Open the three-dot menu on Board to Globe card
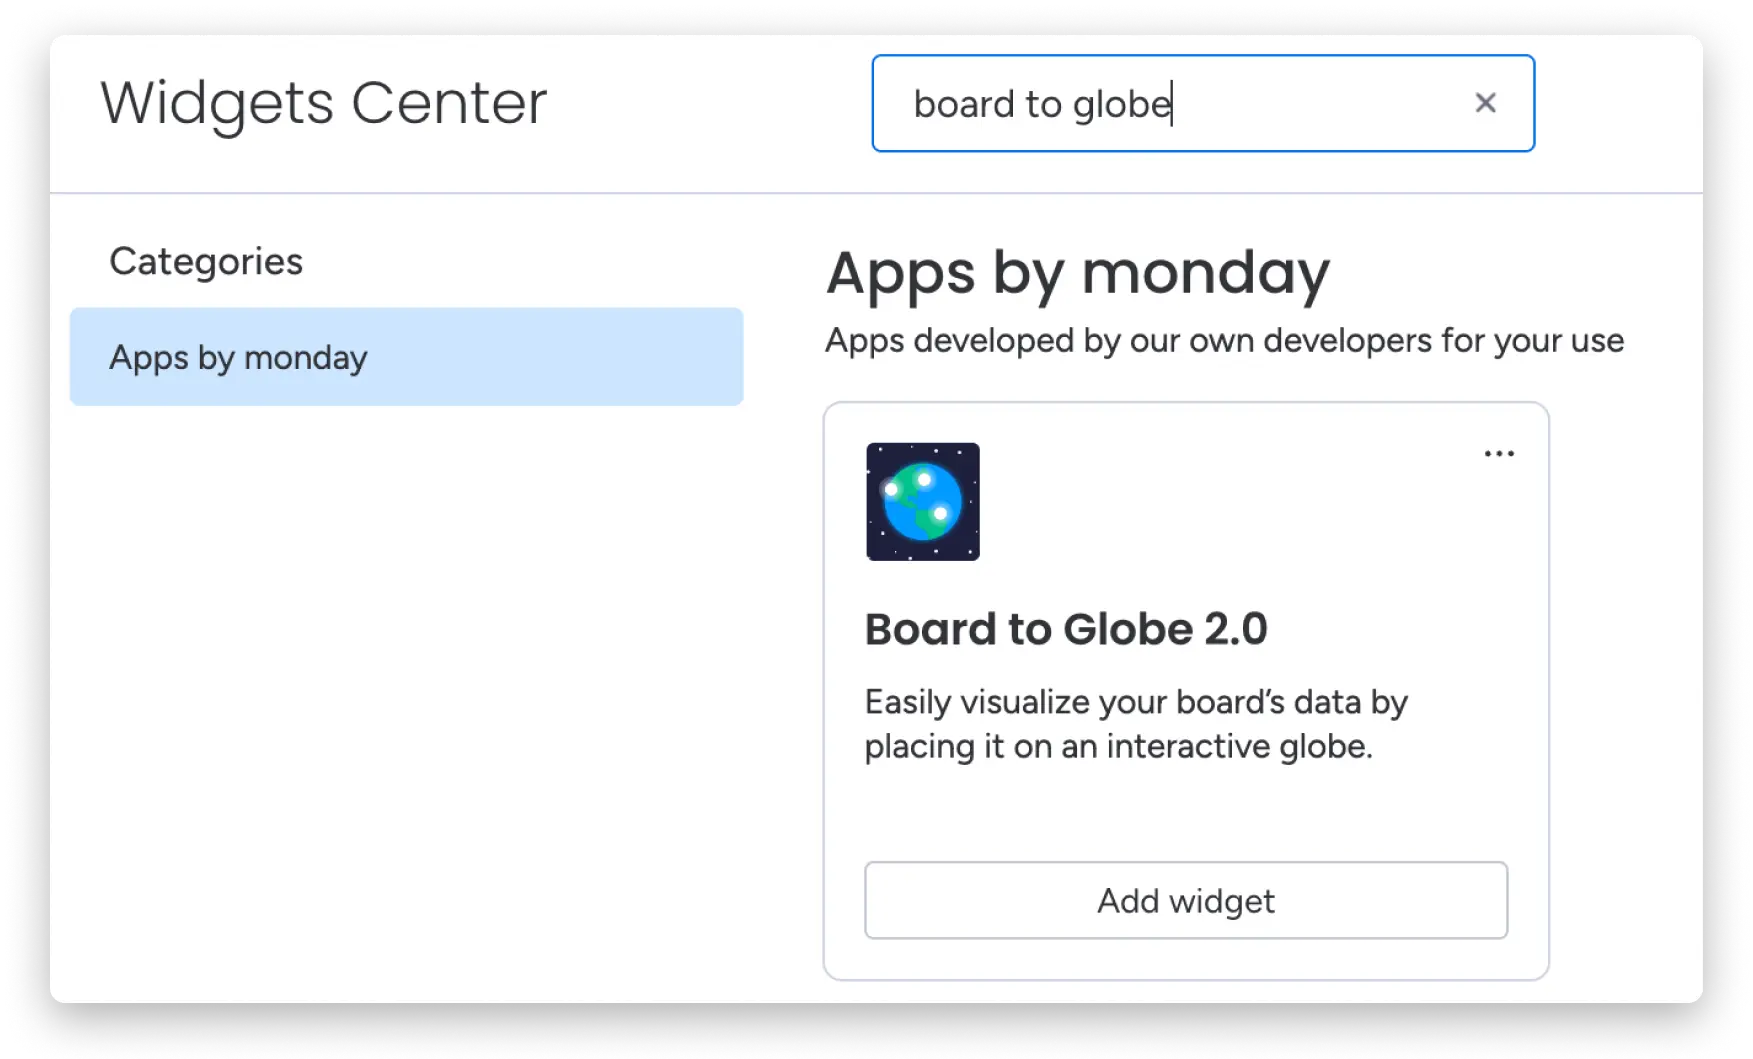 pyautogui.click(x=1499, y=454)
